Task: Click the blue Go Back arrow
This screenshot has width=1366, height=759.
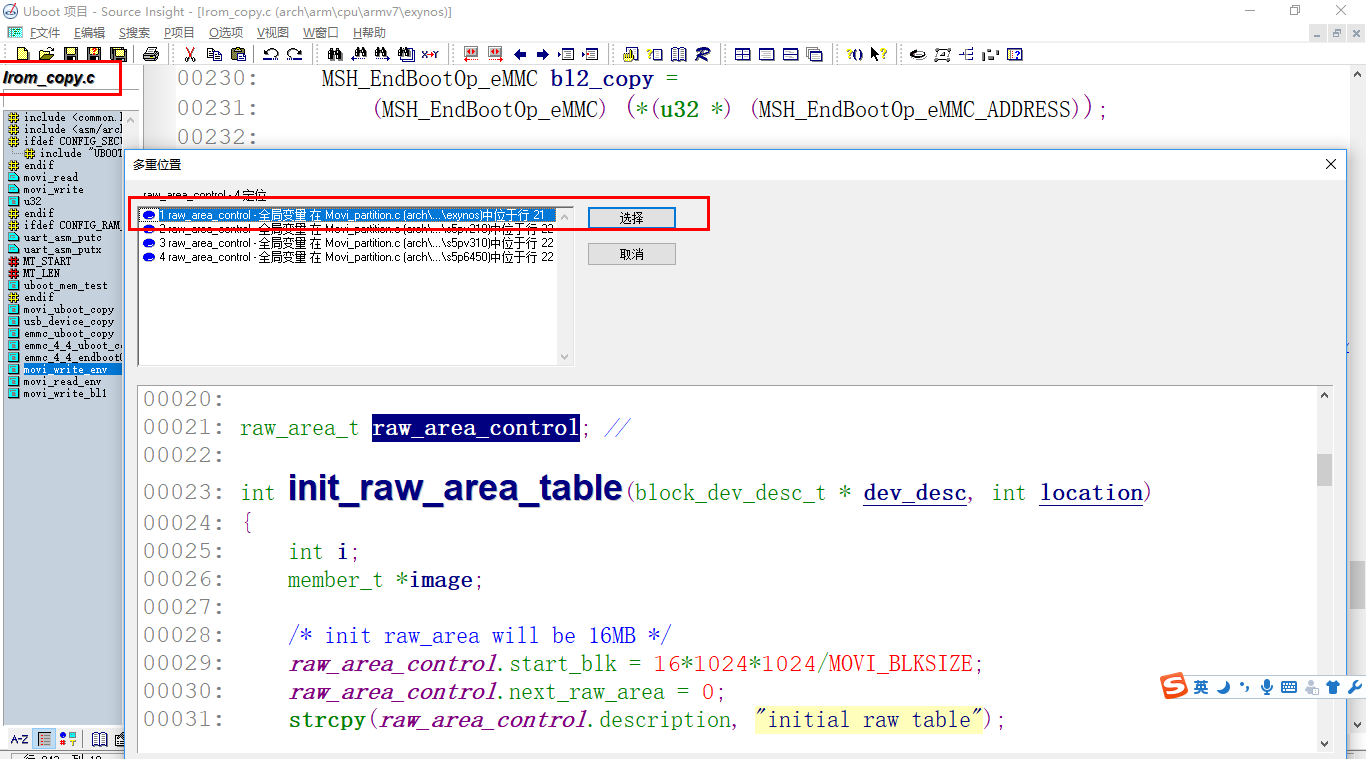Action: pyautogui.click(x=520, y=54)
